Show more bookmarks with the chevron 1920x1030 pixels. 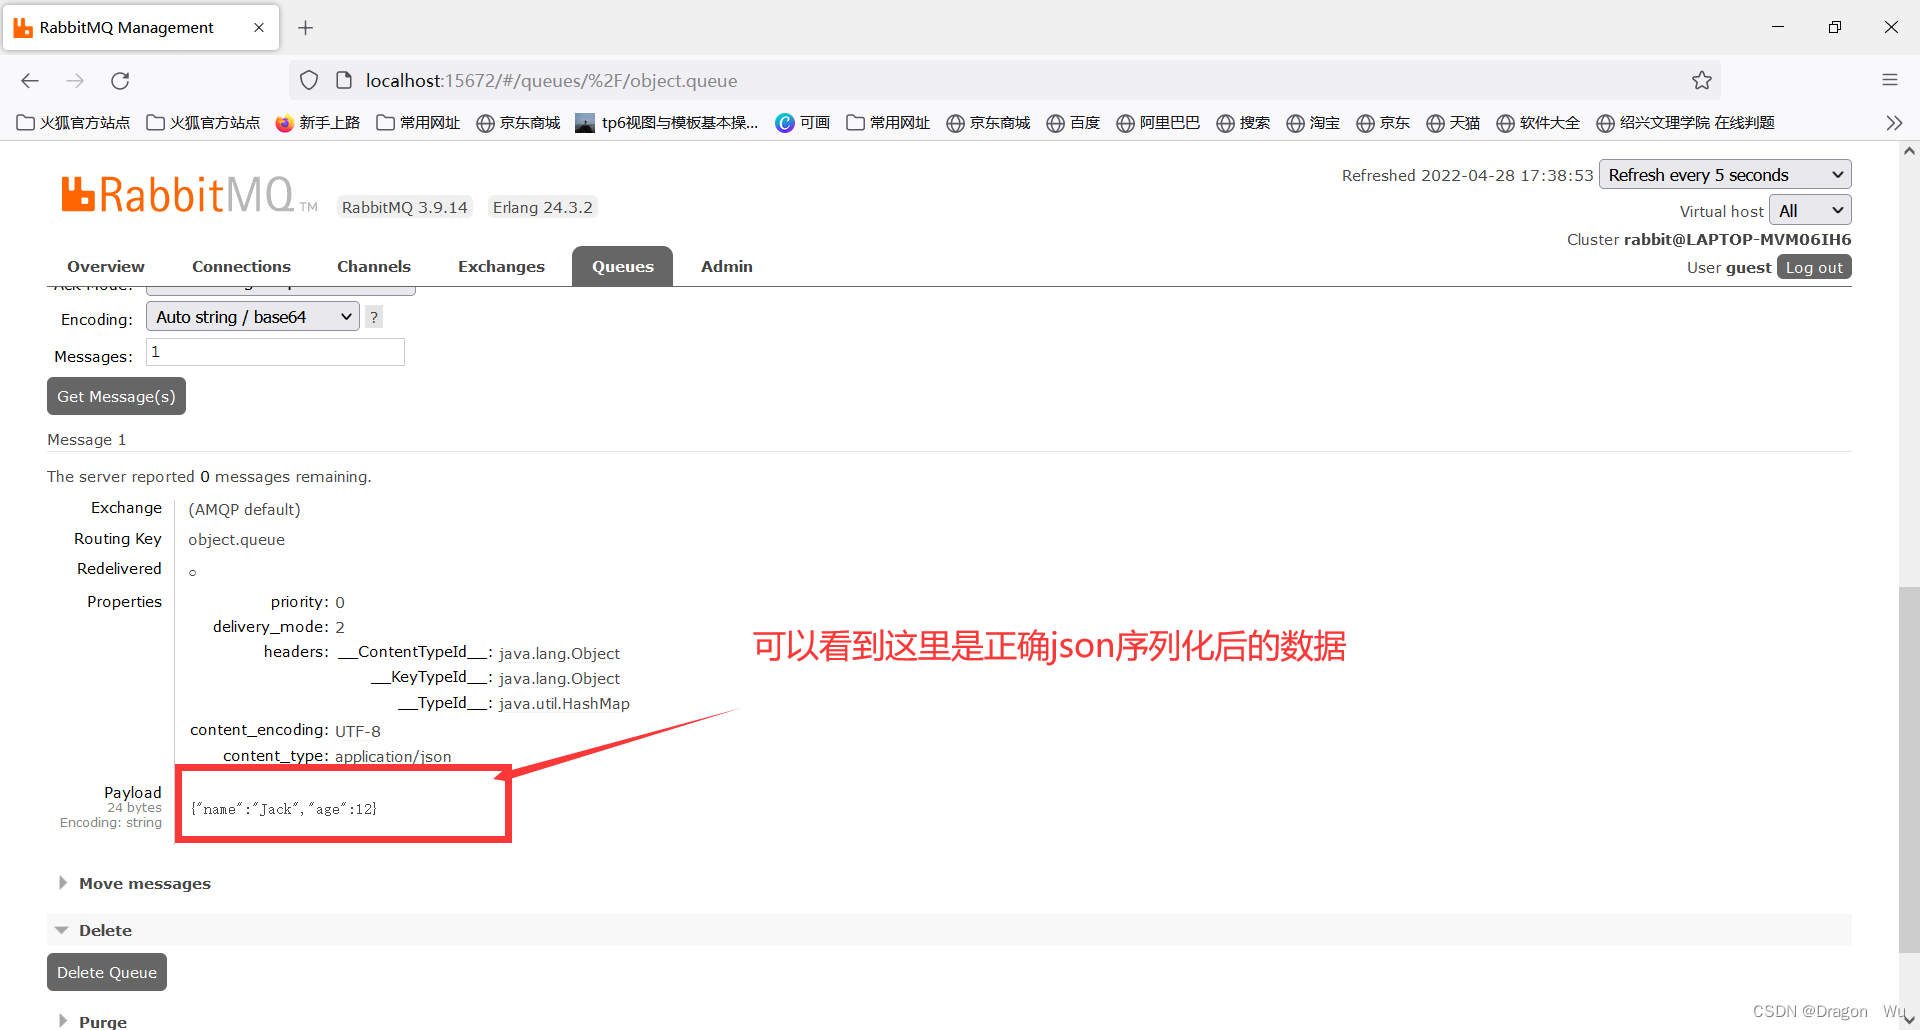[x=1894, y=123]
